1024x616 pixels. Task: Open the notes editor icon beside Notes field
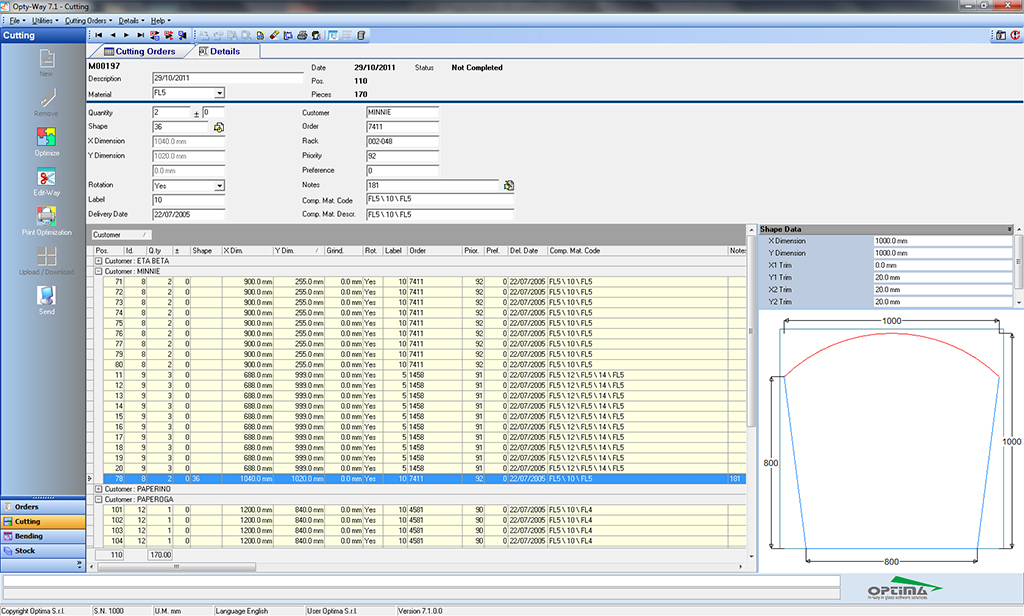[509, 186]
